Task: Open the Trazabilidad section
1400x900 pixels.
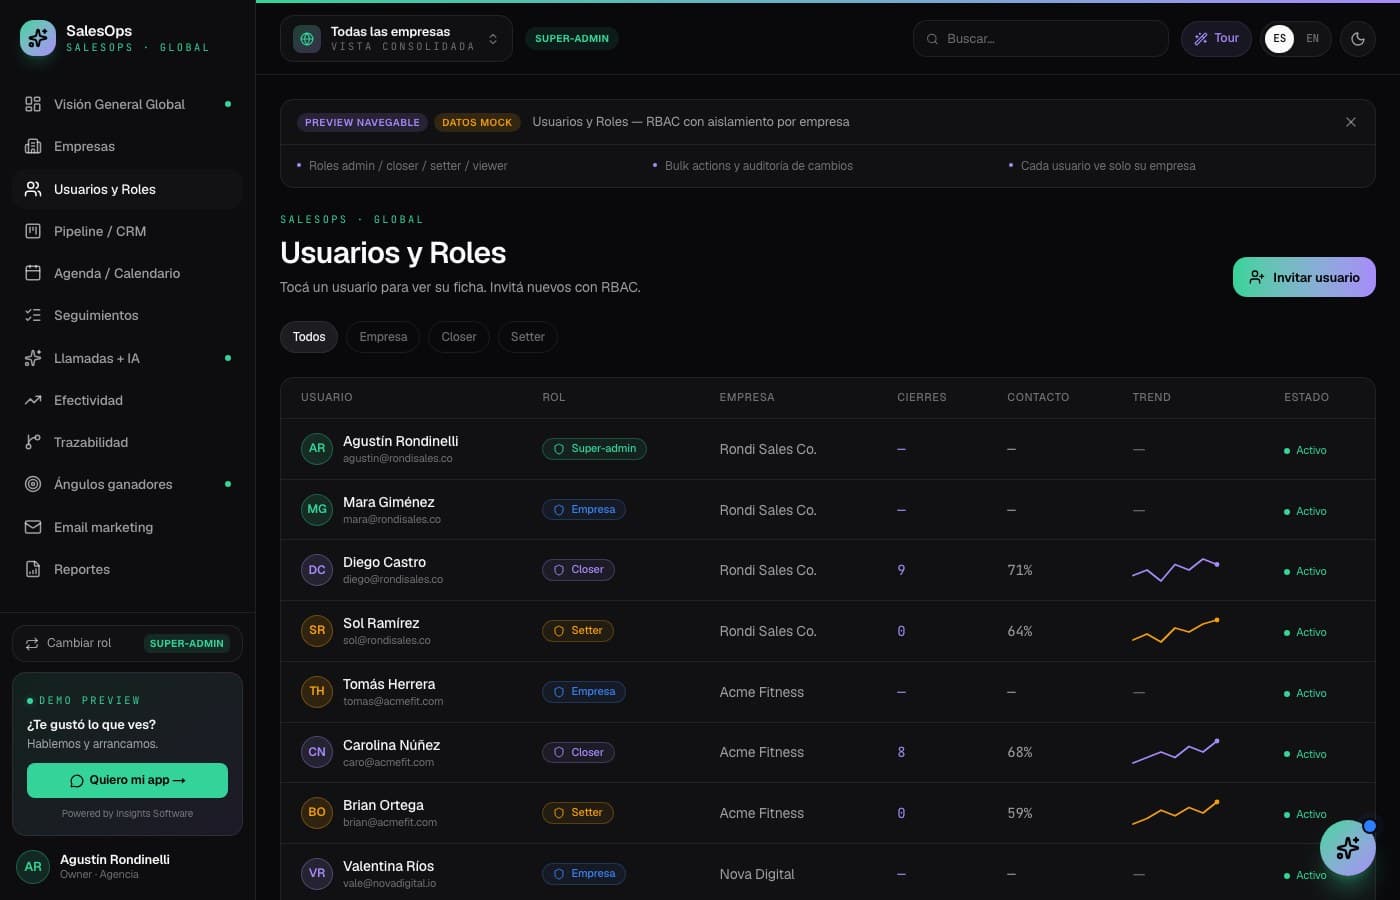Action: [x=127, y=442]
